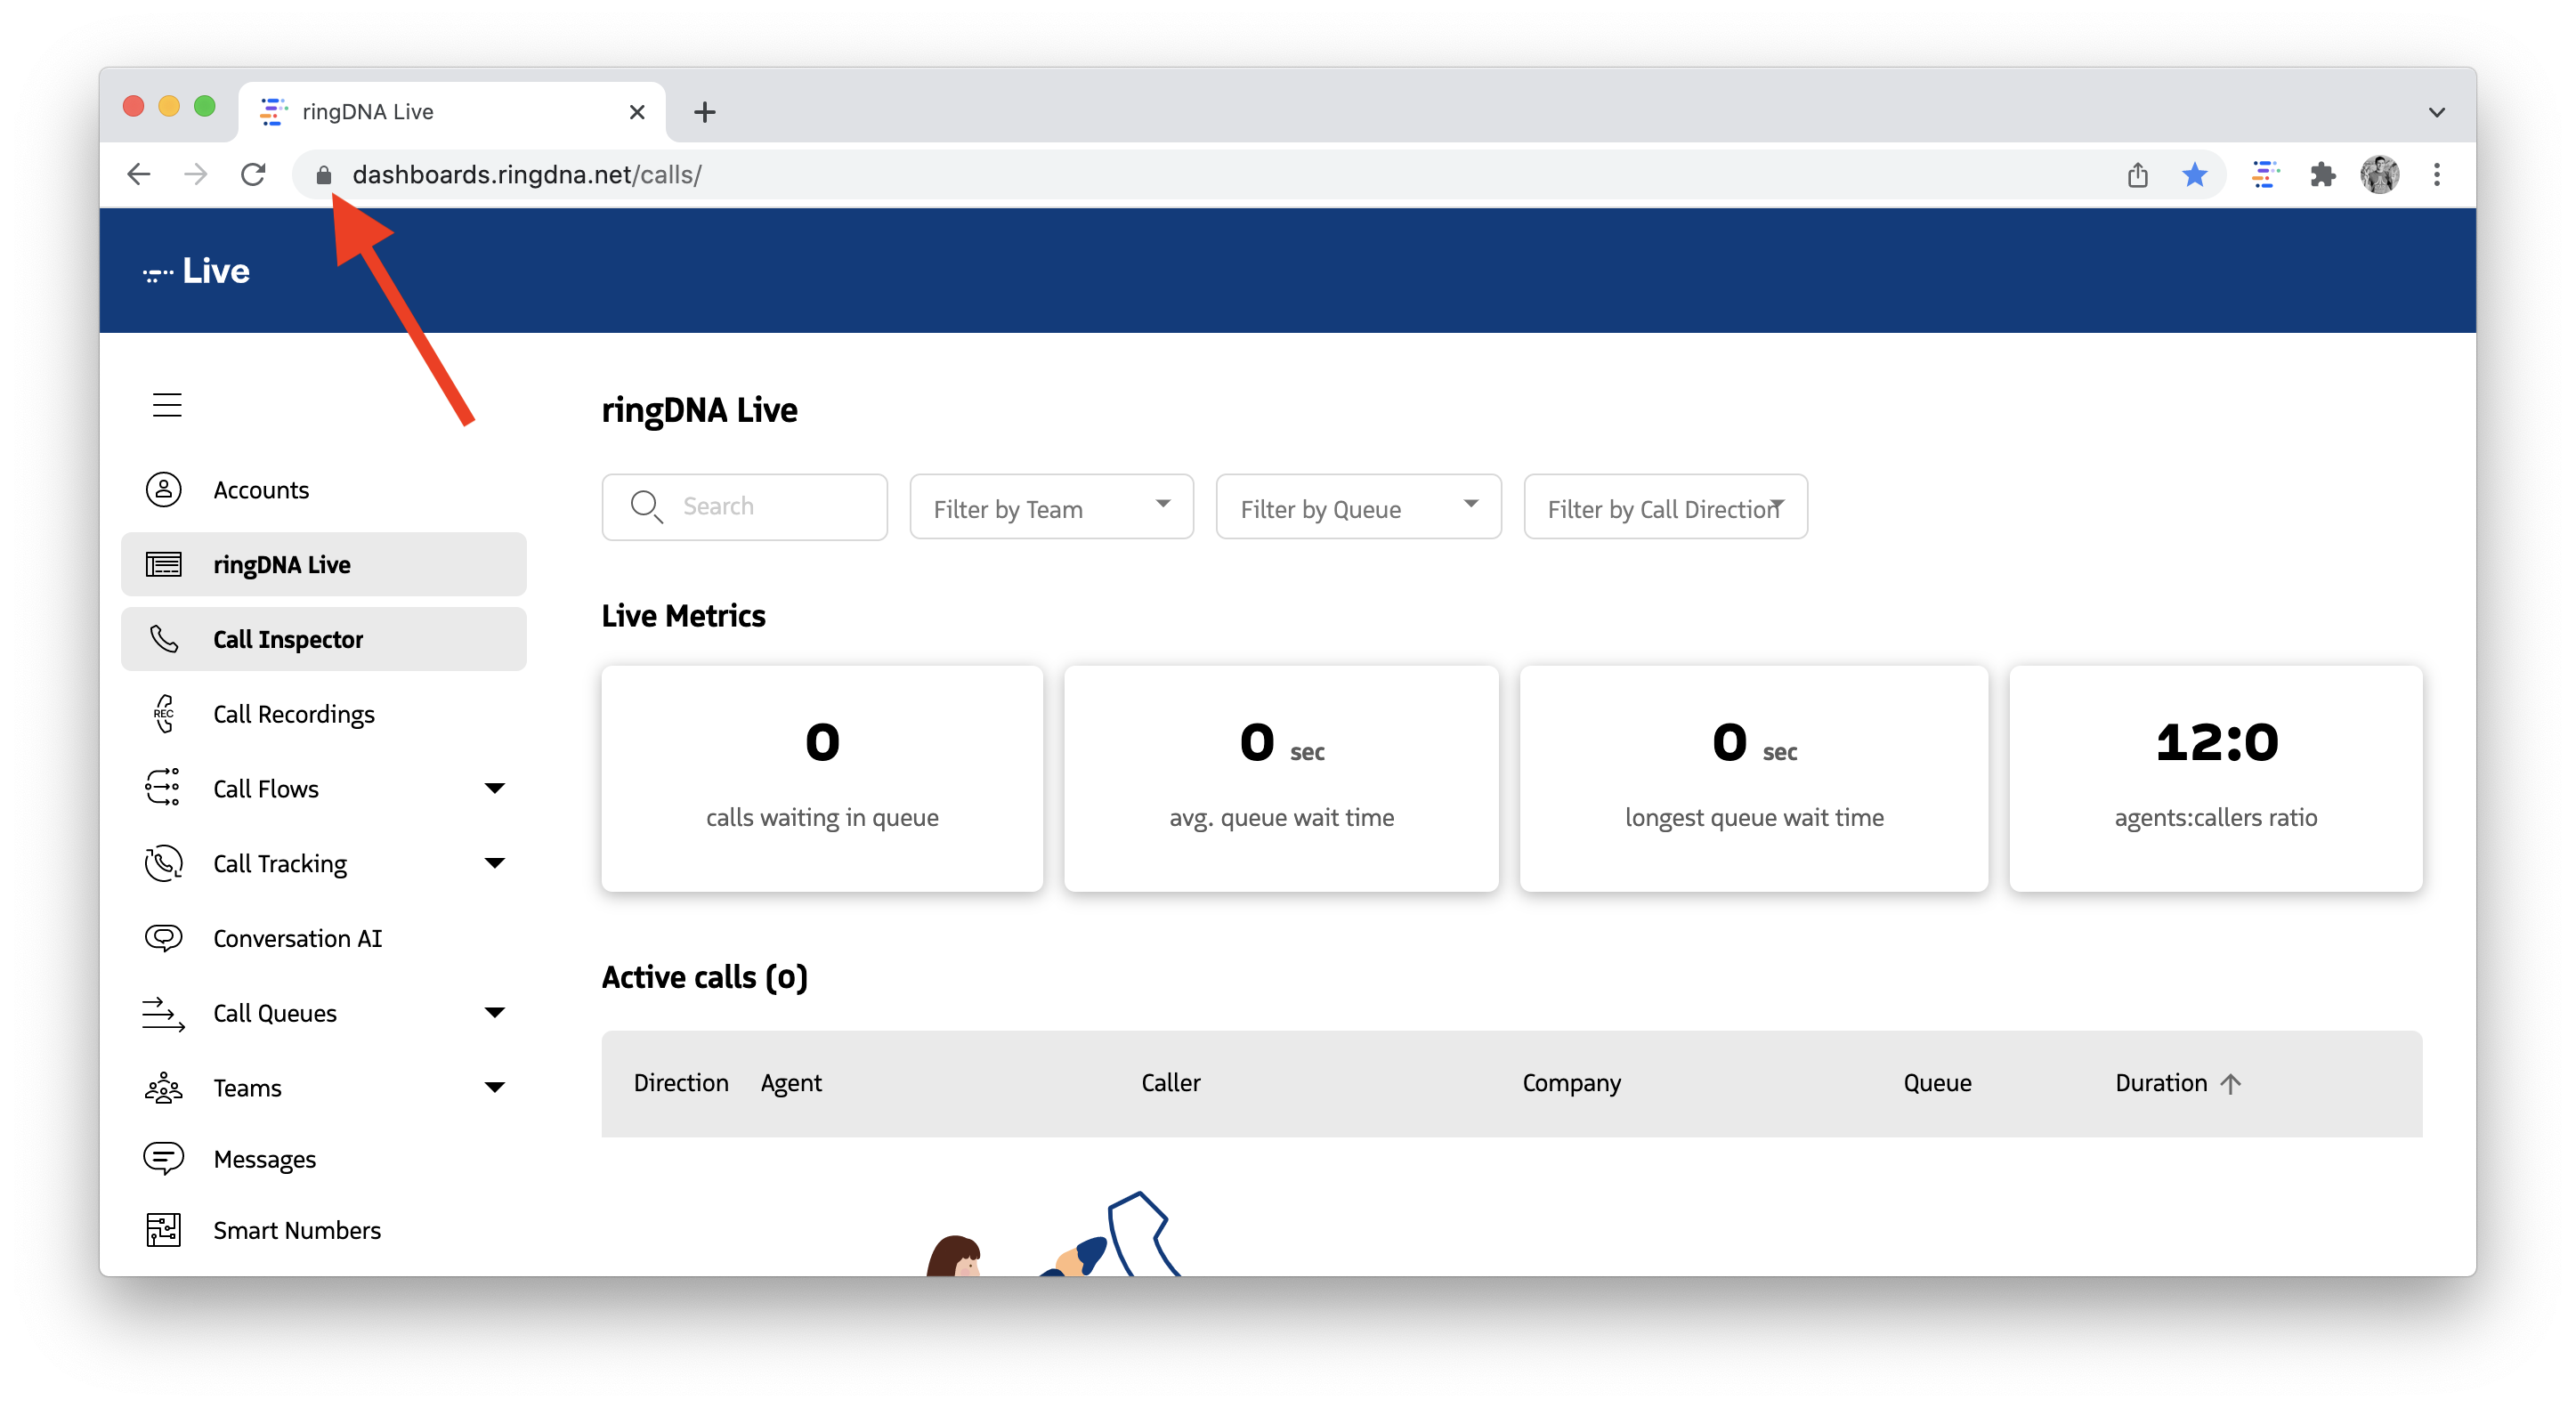Expand the Call Queues submenu arrow
The image size is (2576, 1408).
tap(494, 1012)
